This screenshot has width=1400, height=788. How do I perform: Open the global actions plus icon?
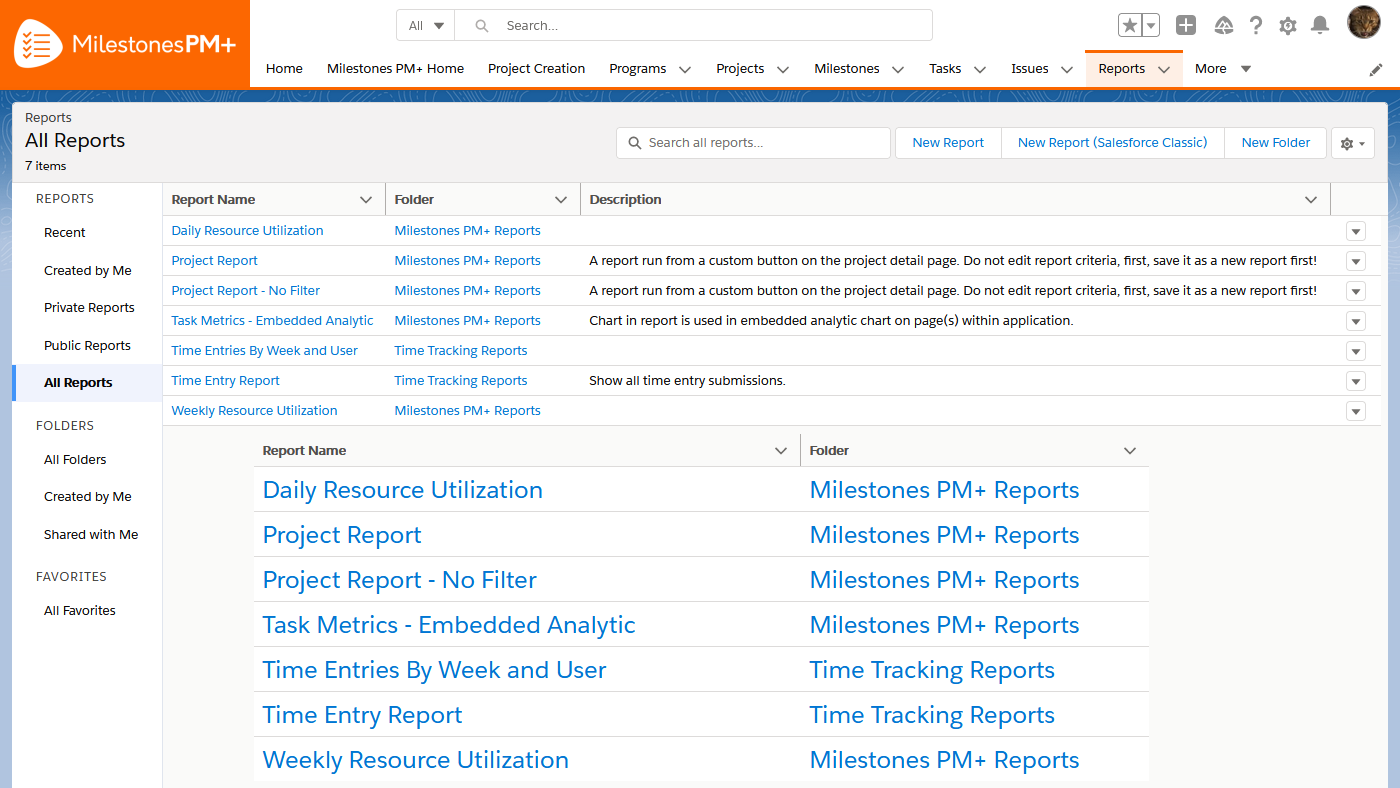(1186, 25)
